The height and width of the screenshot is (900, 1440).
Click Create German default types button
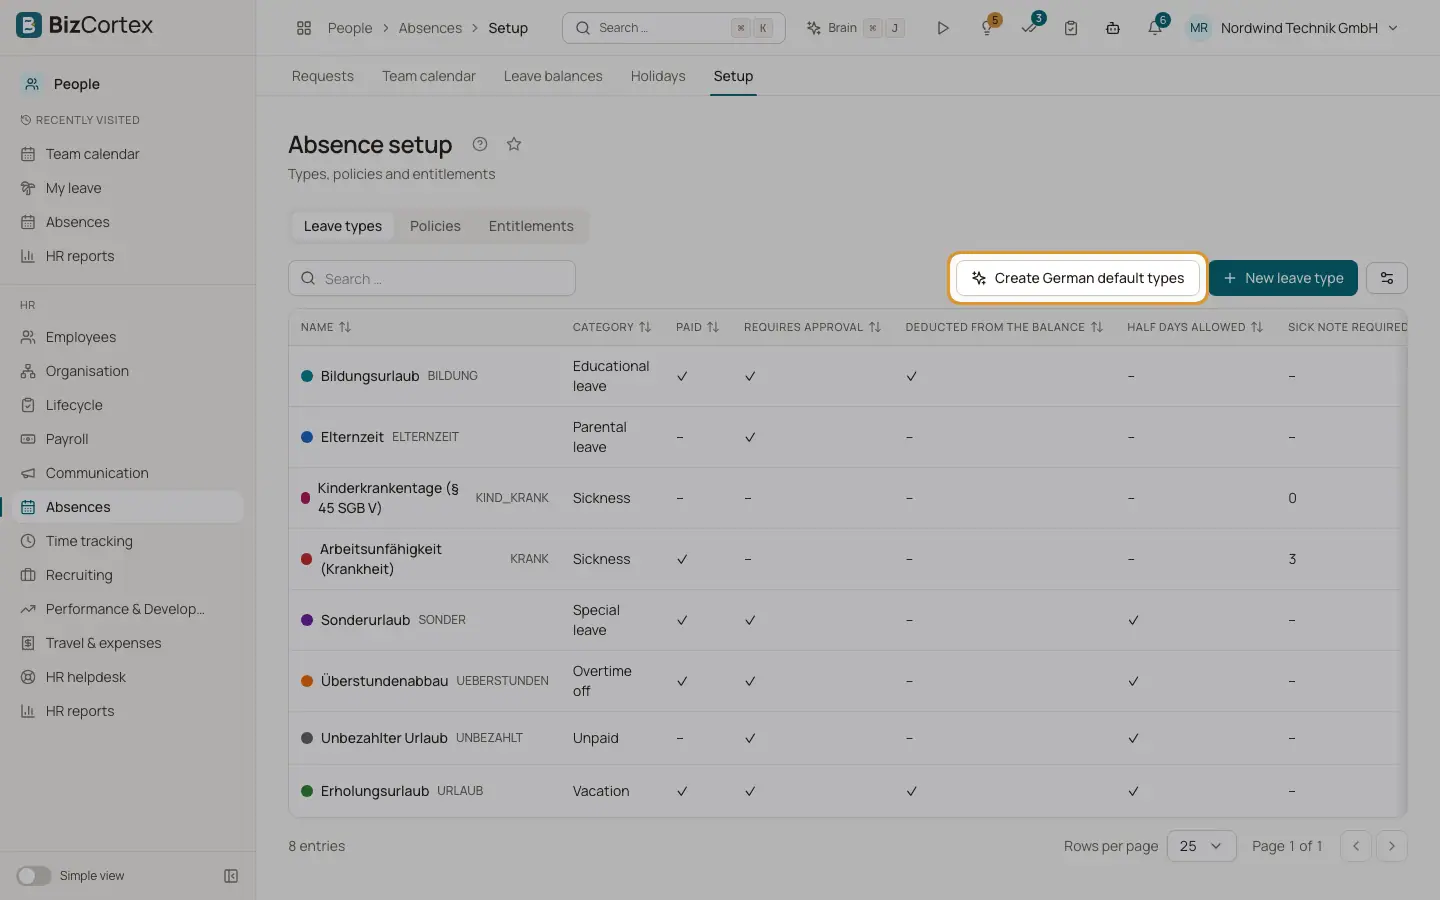(1077, 278)
